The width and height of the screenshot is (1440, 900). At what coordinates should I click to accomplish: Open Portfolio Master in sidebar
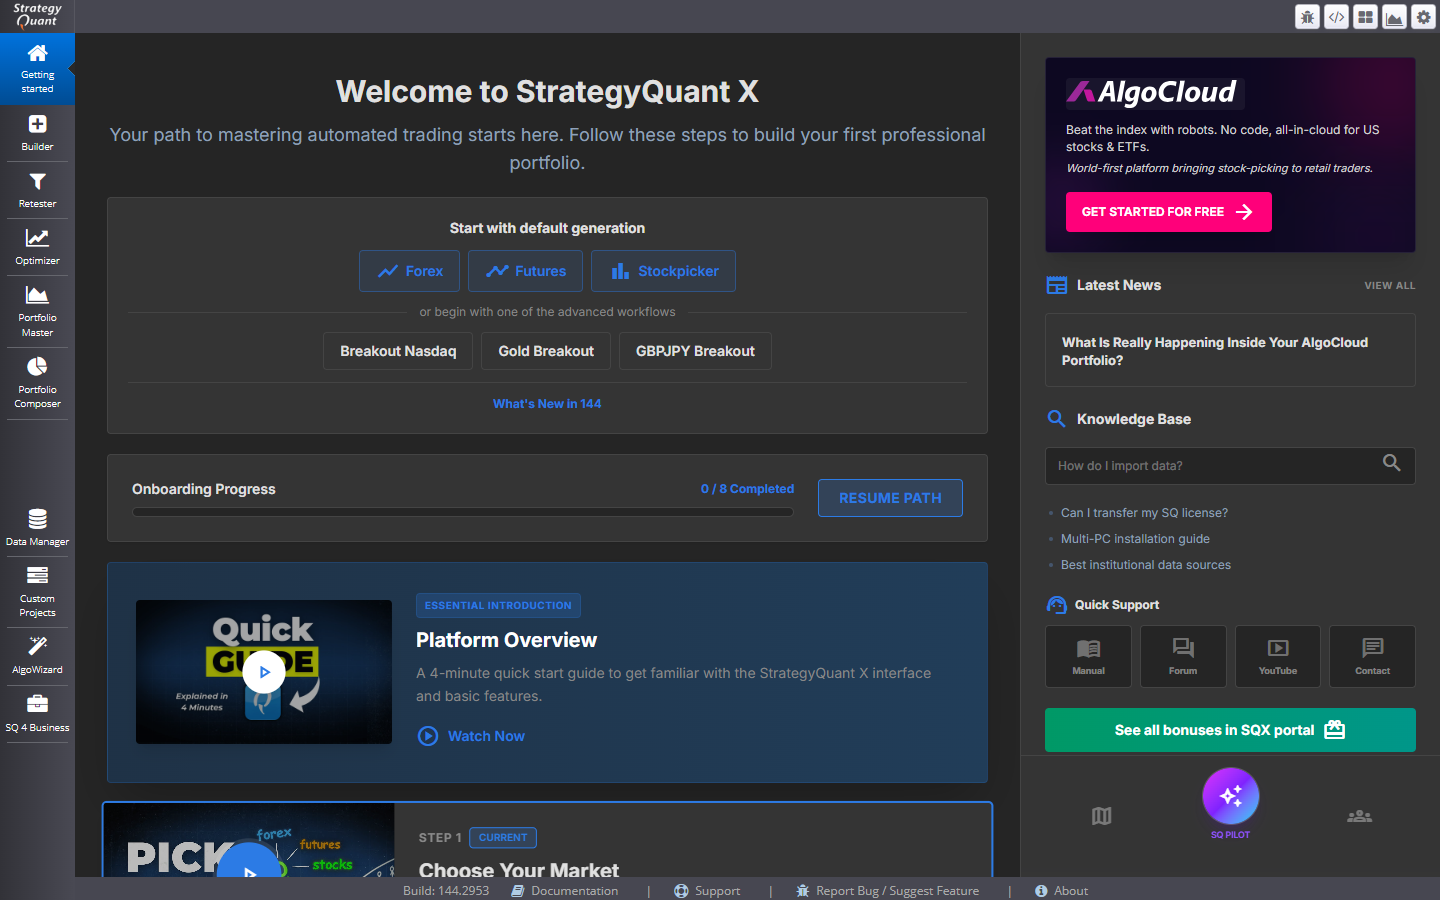(37, 311)
